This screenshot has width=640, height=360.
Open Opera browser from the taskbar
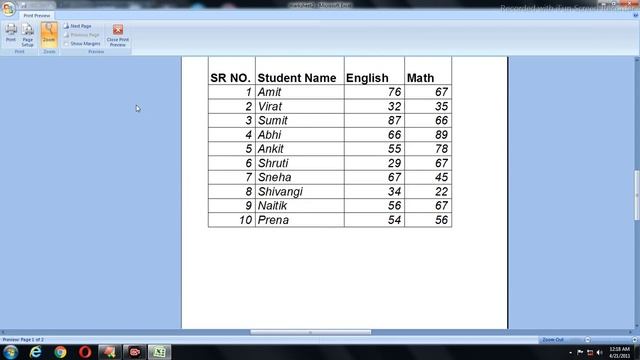coord(85,352)
